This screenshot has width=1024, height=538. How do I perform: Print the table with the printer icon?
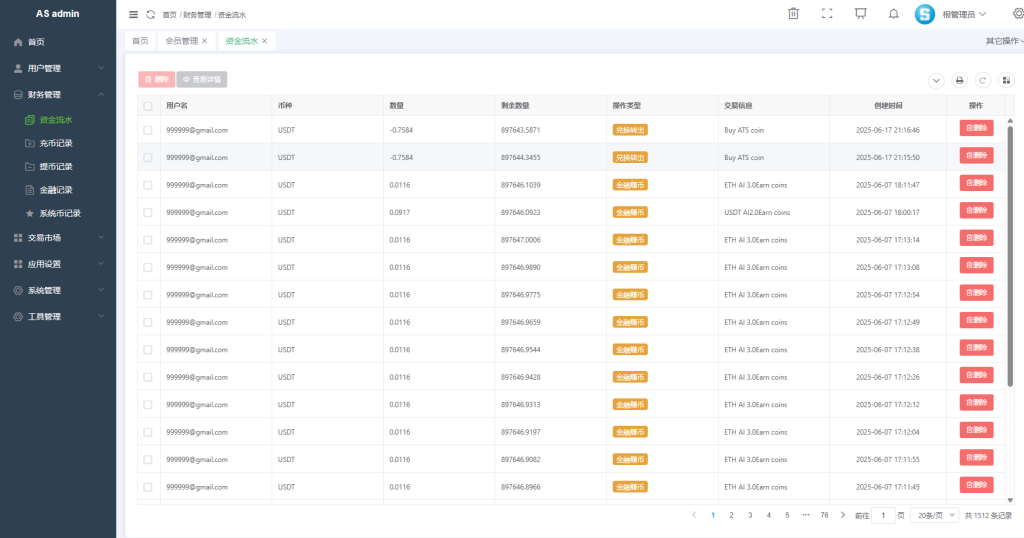[959, 80]
